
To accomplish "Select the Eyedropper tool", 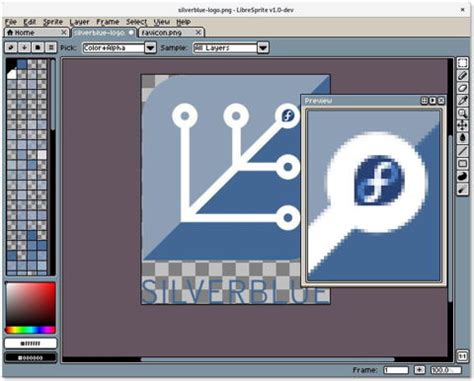I will click(x=462, y=101).
